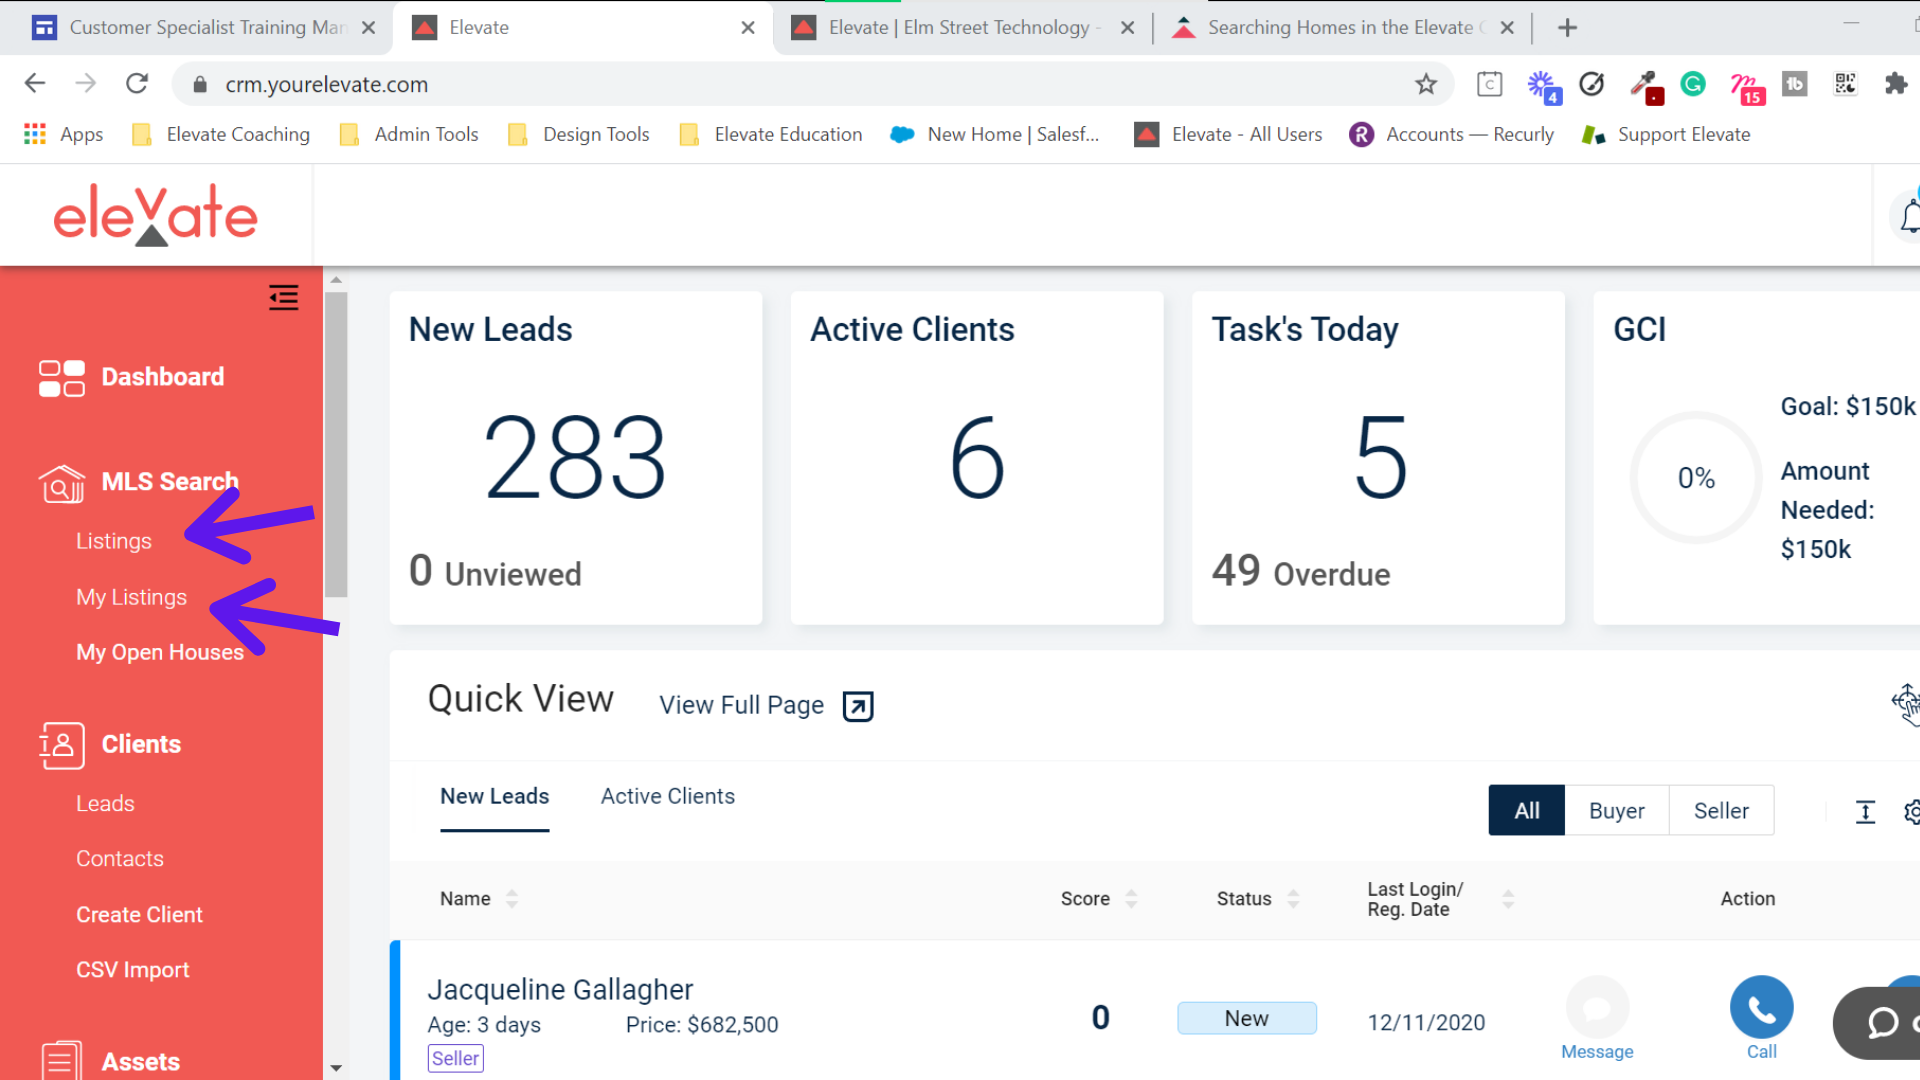Switch to Elevate | Elm Street Technology tab
Screen dimensions: 1920x1080
[960, 28]
